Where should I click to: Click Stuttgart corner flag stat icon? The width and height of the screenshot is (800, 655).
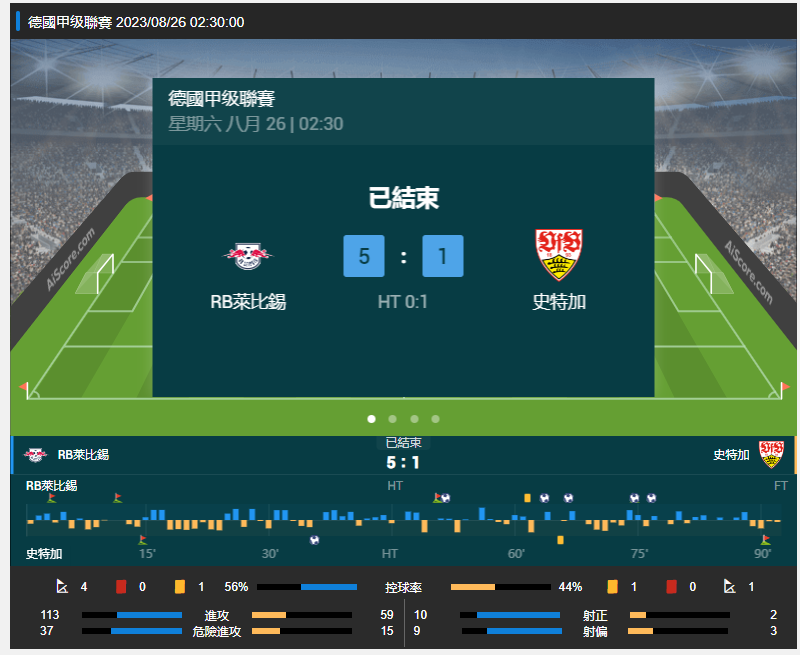point(730,587)
